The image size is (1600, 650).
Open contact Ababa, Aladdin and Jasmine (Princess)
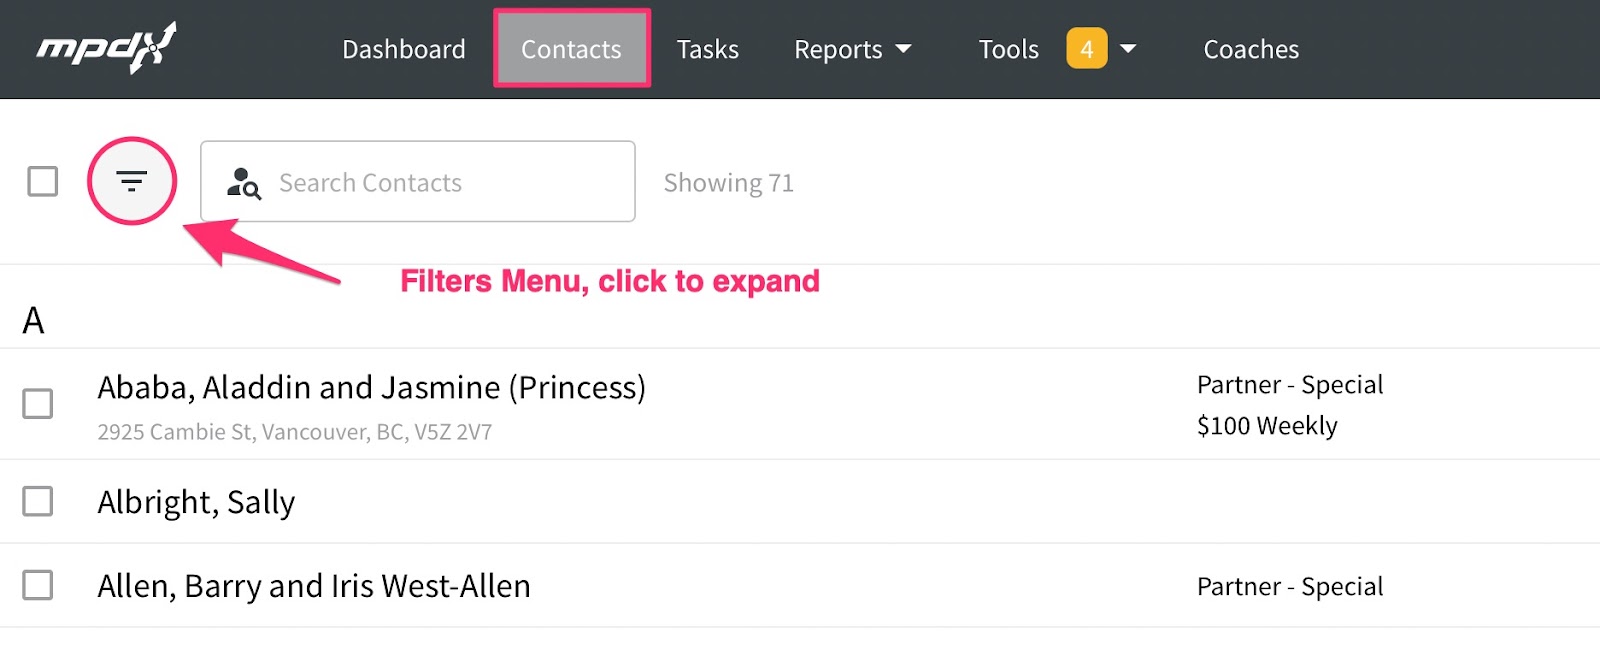371,388
